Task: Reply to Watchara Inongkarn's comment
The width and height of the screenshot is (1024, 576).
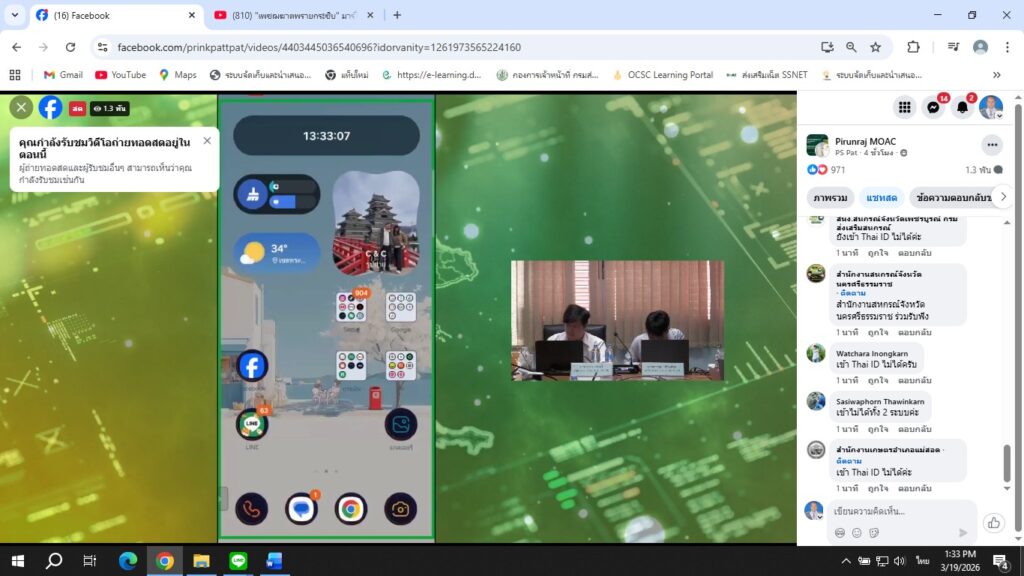Action: pos(914,380)
